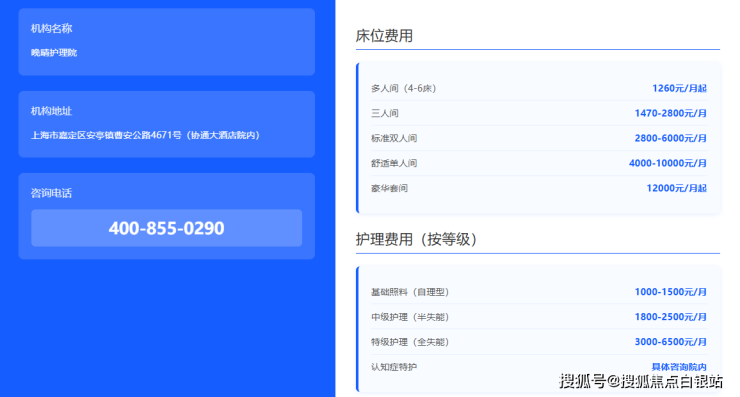Select the 1260元/月起 price
The height and width of the screenshot is (397, 740).
[x=679, y=88]
